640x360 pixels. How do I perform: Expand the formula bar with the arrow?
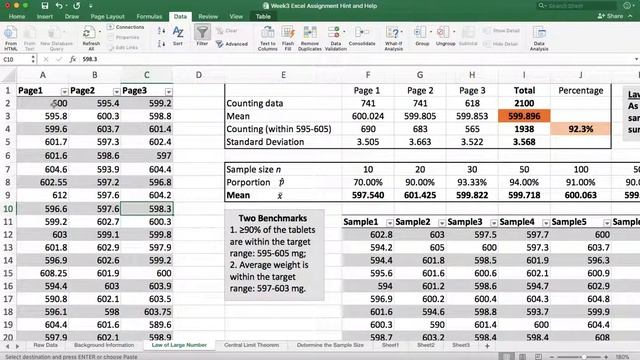(x=636, y=60)
